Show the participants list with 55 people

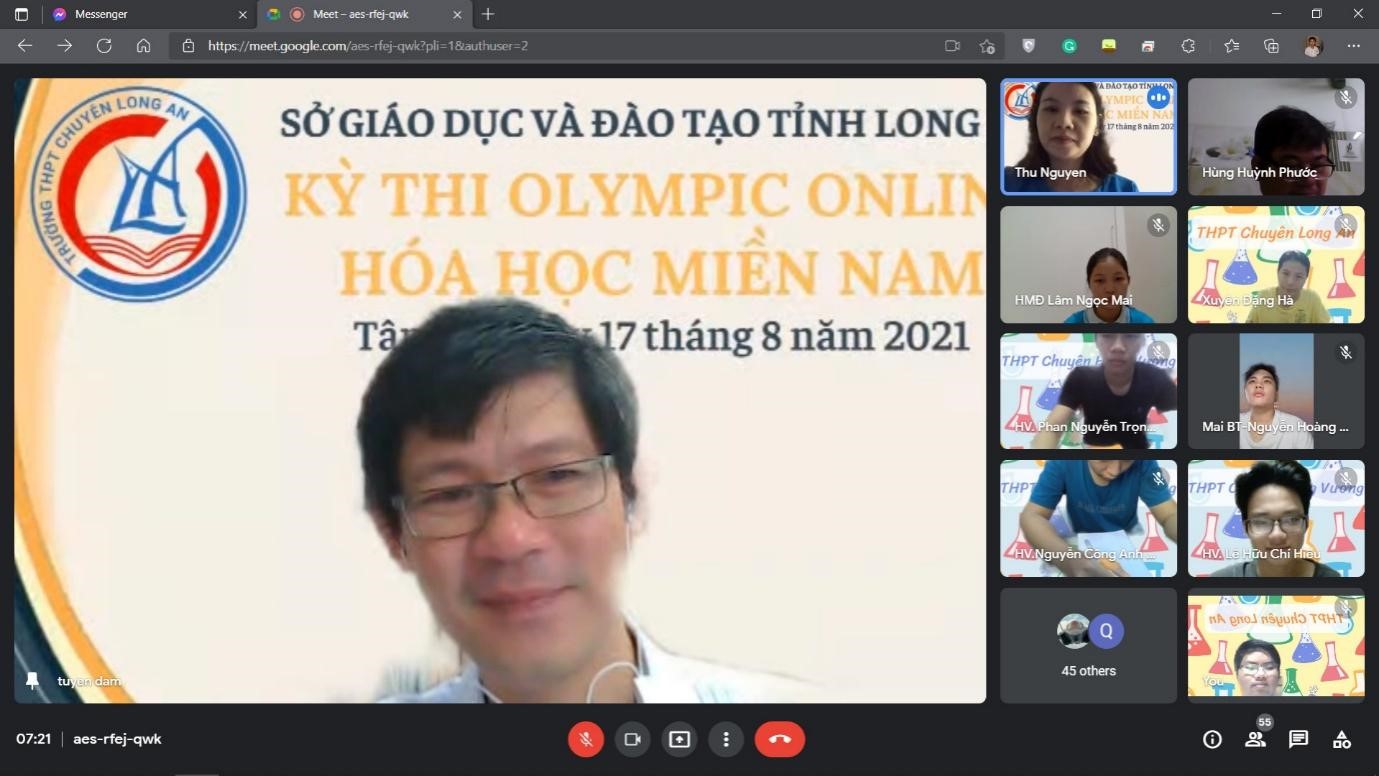click(1255, 739)
